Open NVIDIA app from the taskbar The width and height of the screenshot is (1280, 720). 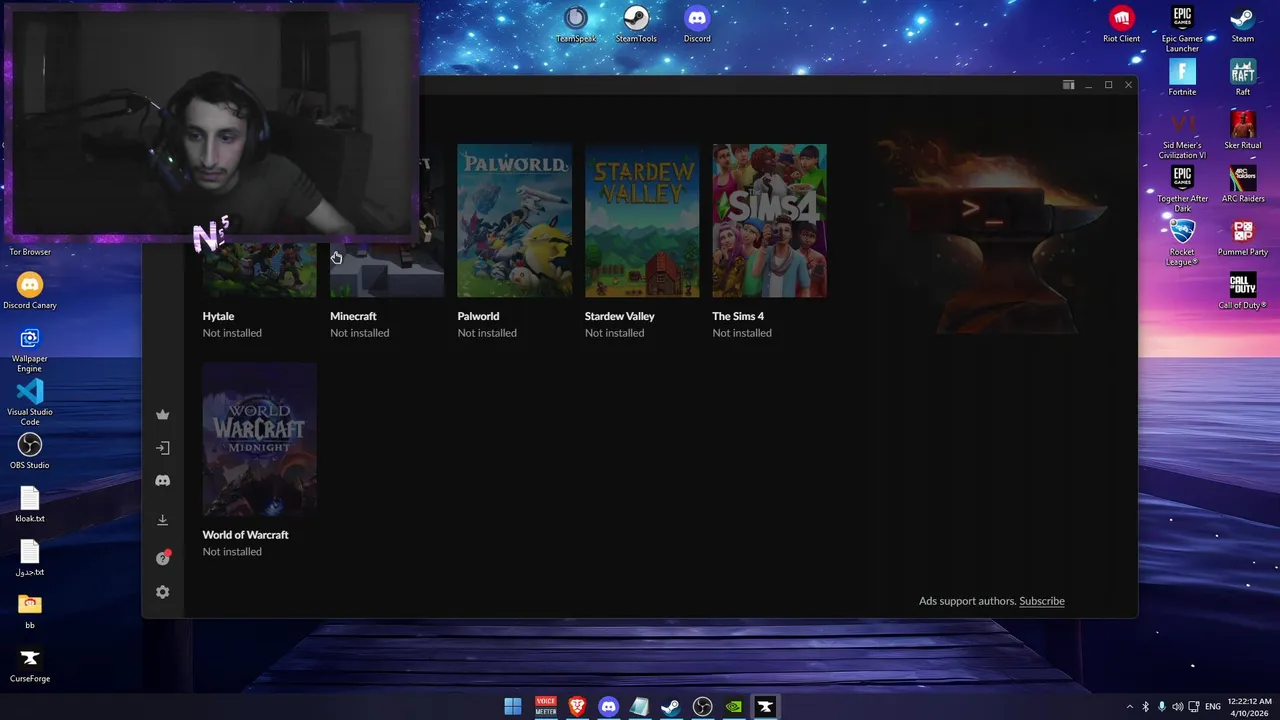point(734,707)
